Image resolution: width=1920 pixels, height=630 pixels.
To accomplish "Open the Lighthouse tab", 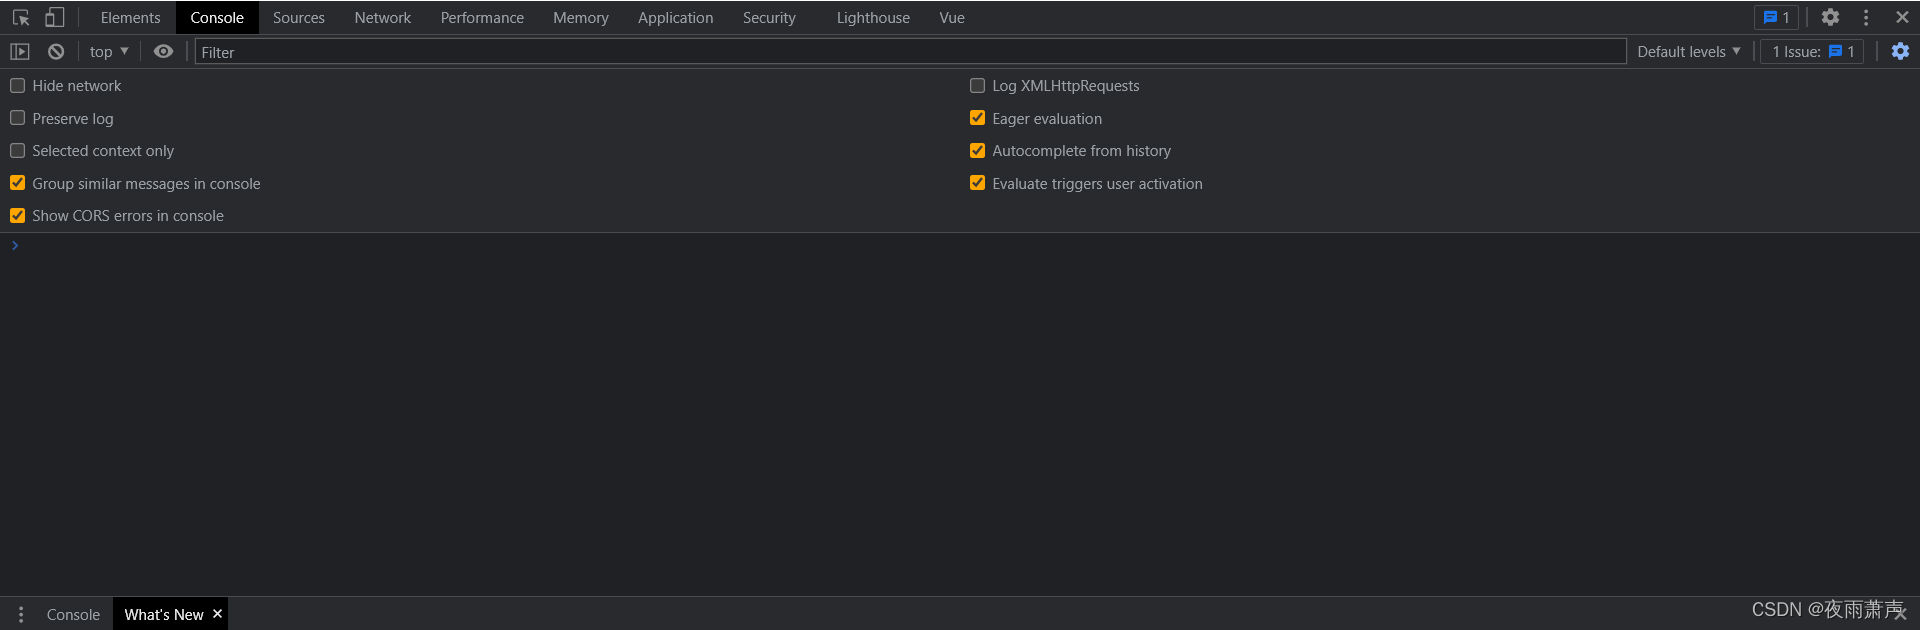I will [x=873, y=18].
